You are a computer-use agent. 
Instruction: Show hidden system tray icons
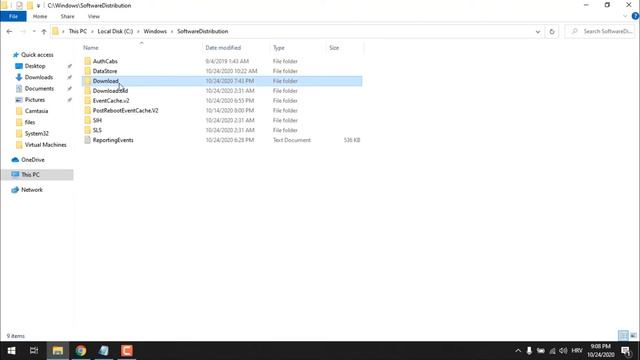(x=518, y=351)
